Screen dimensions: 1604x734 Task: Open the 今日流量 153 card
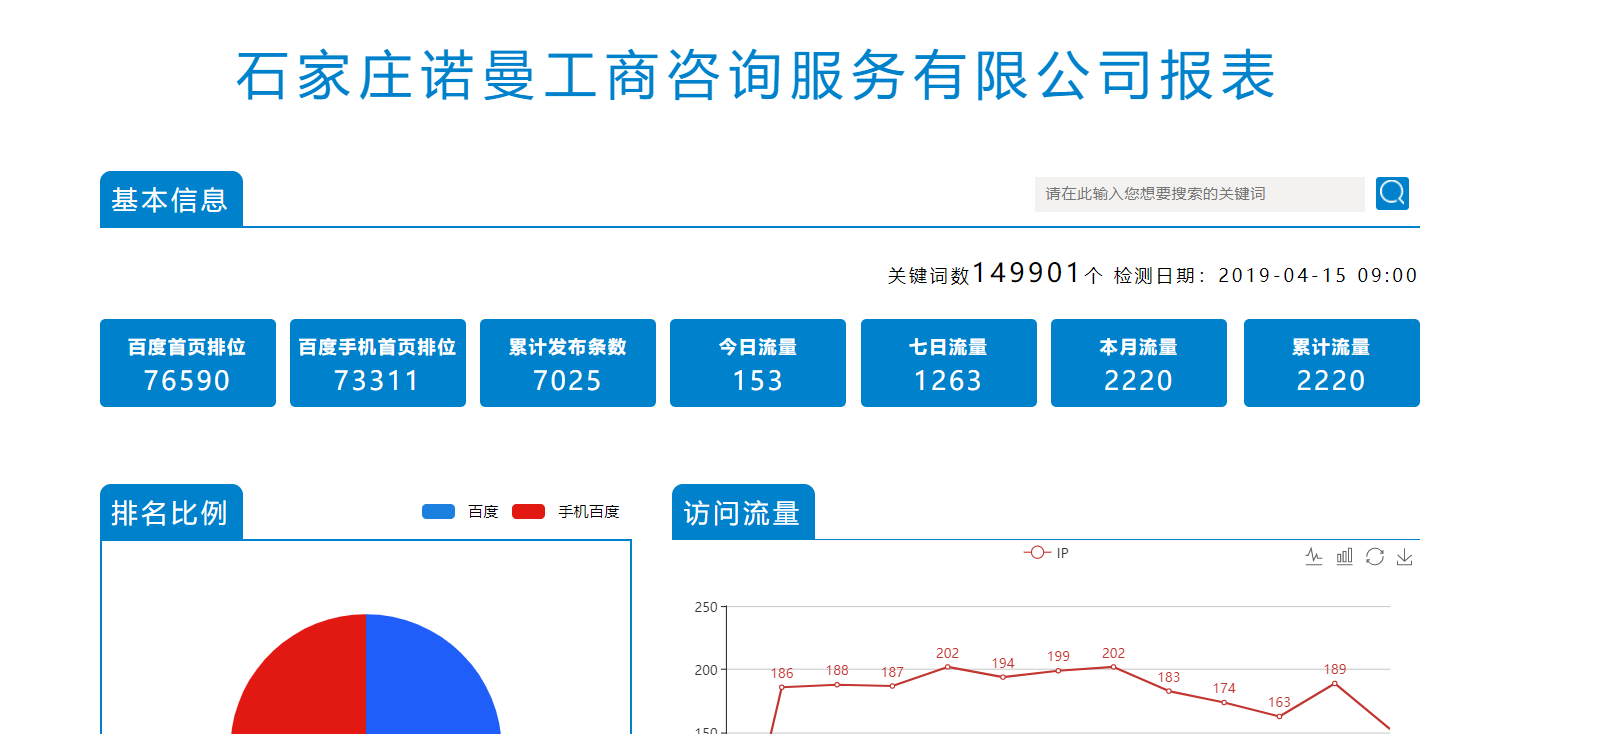tap(758, 363)
